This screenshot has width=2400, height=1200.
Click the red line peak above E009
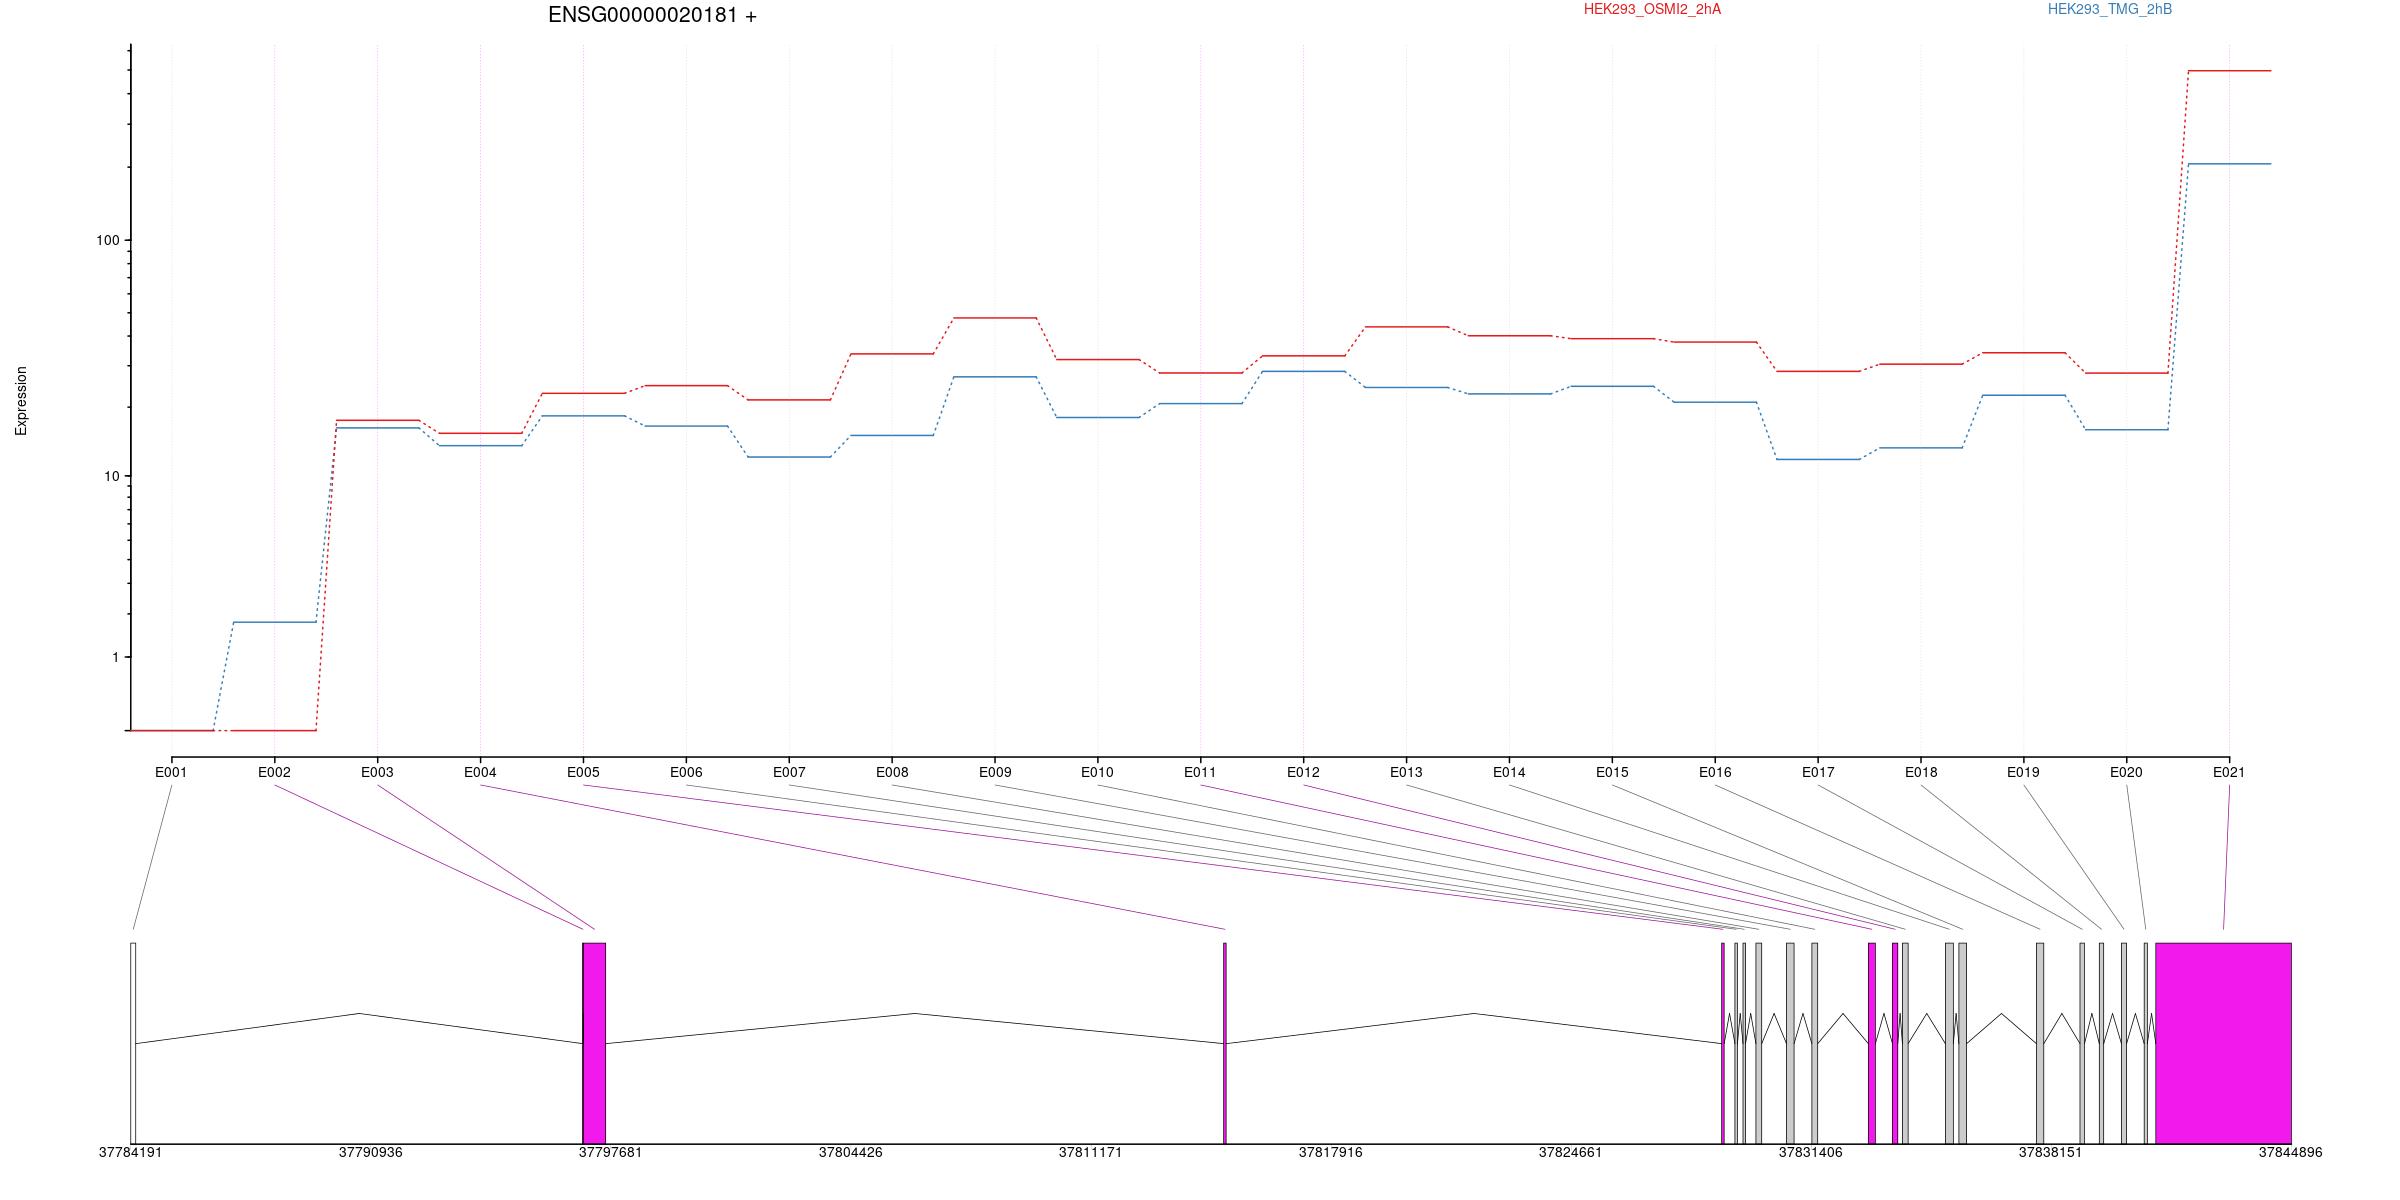tap(995, 318)
